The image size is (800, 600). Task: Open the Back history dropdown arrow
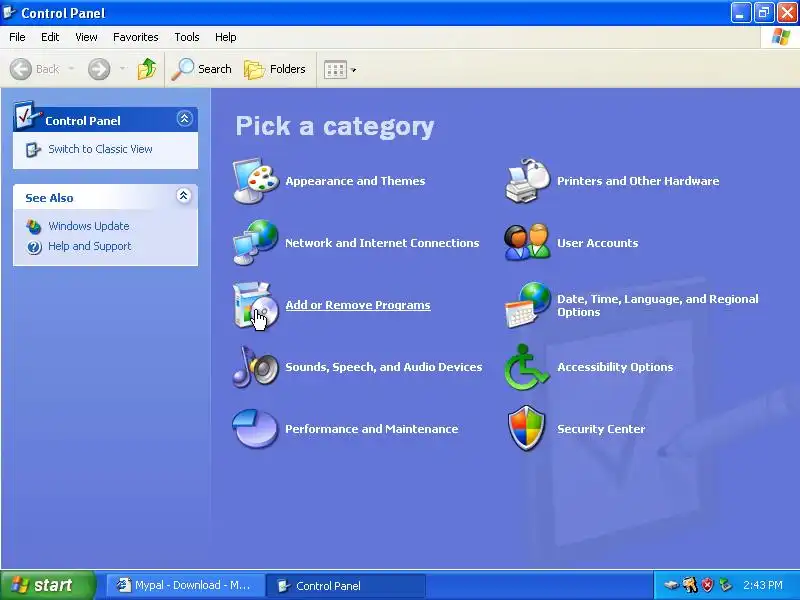[71, 68]
